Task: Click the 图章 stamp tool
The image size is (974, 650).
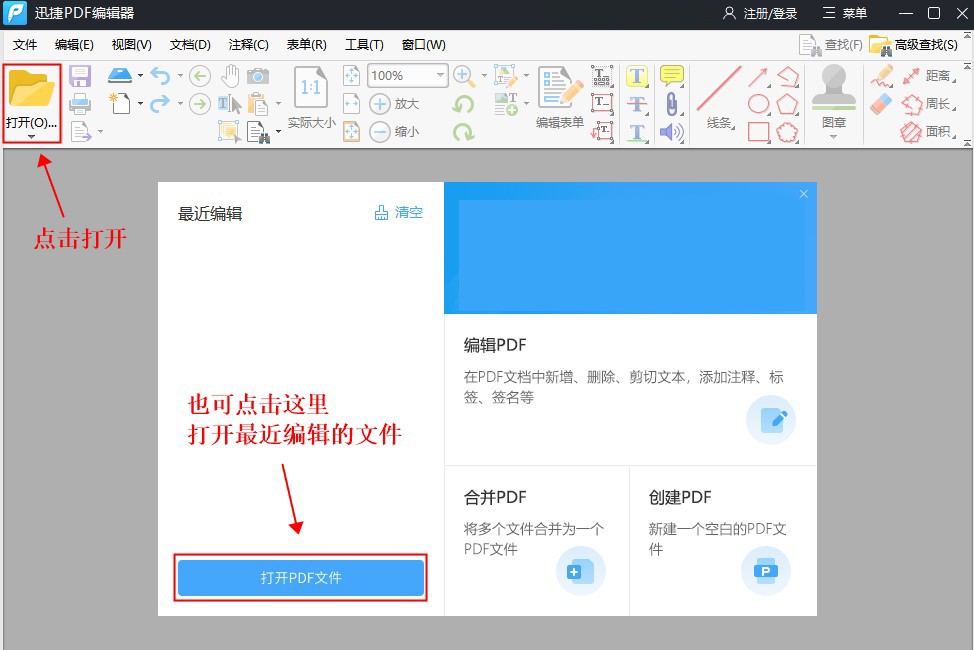Action: click(x=835, y=93)
